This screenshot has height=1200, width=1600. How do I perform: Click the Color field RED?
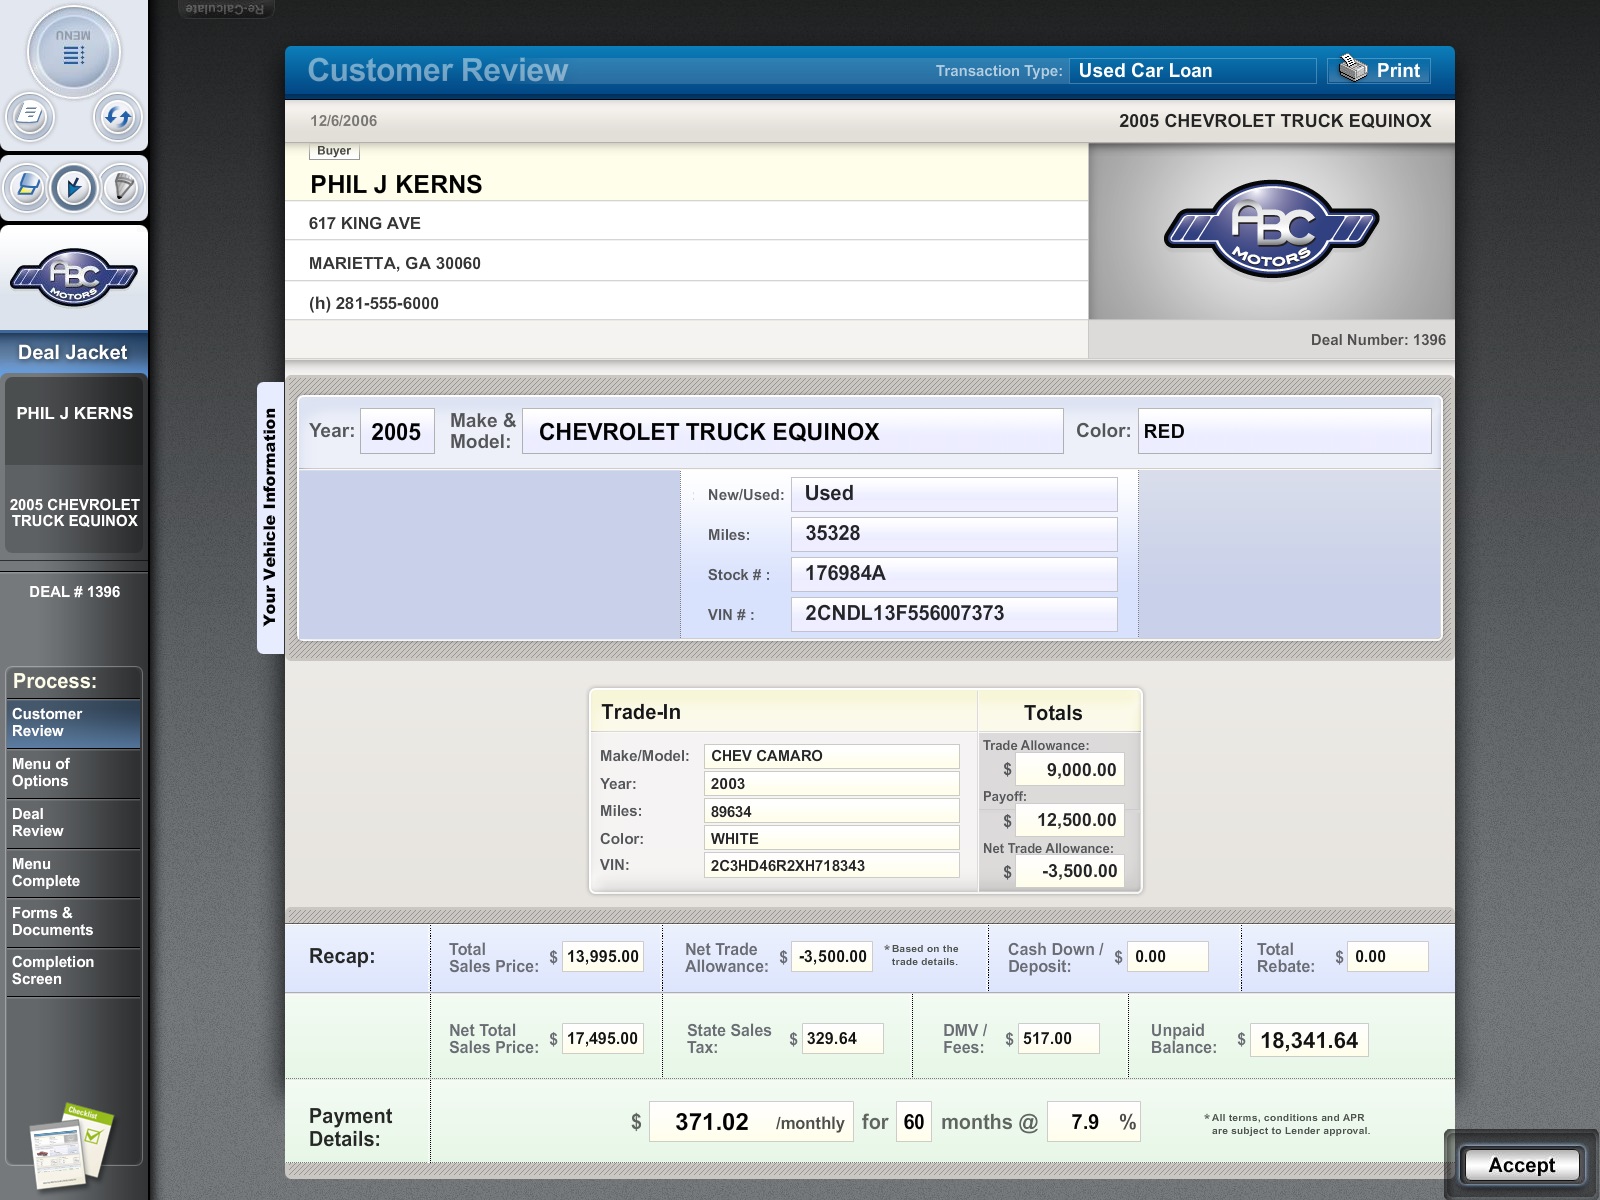(1284, 432)
